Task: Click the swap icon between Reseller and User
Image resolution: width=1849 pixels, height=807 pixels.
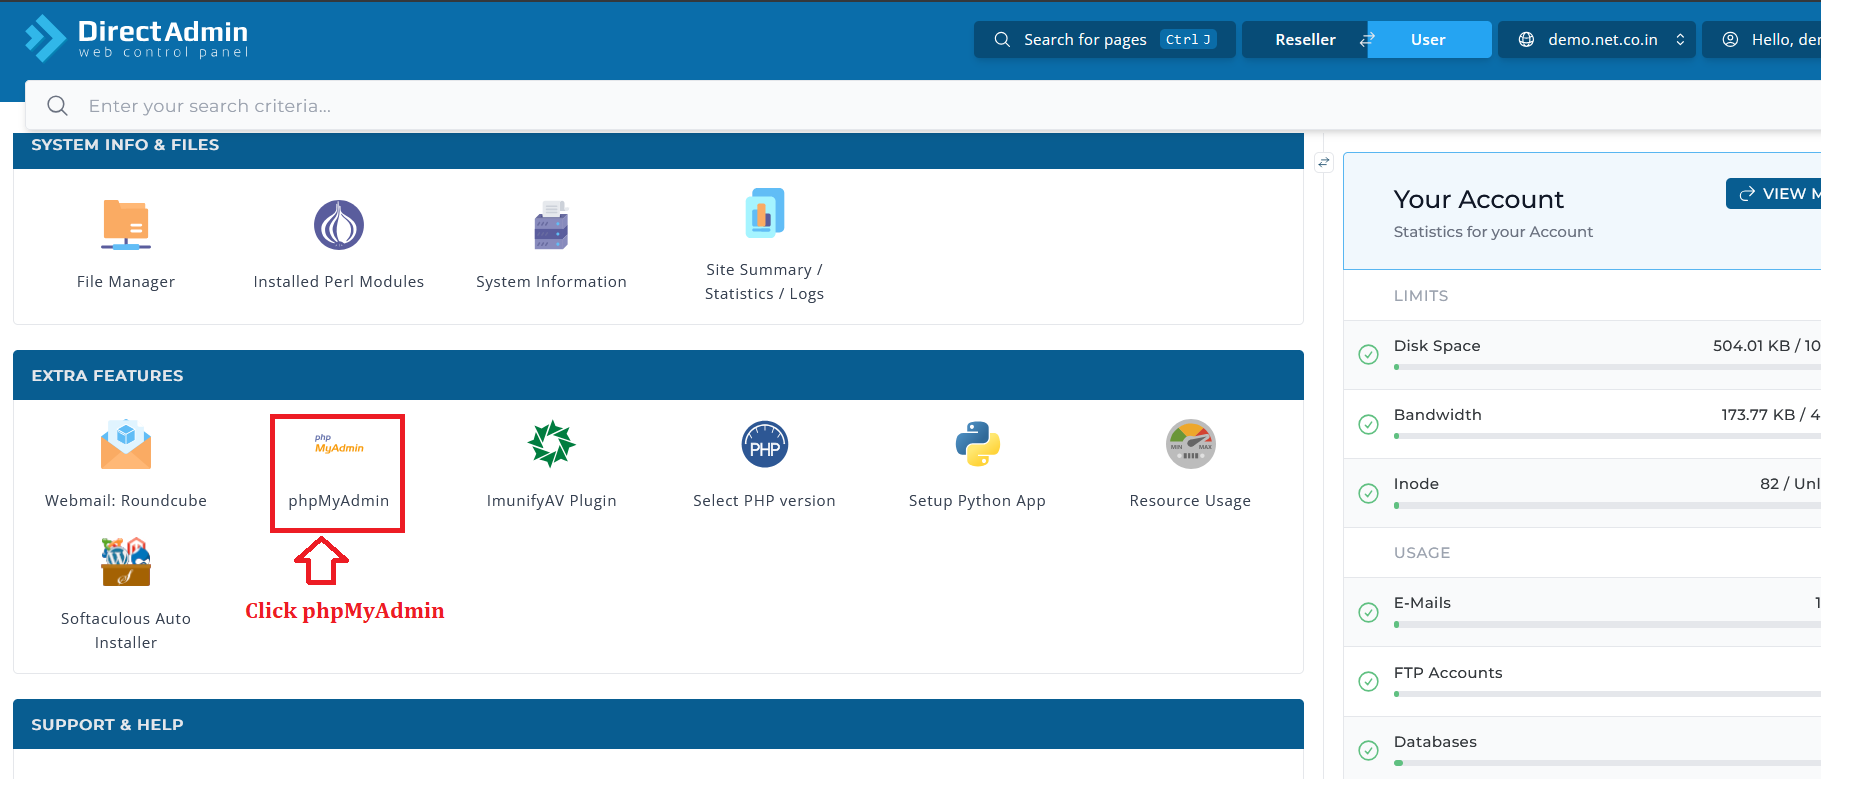Action: tap(1367, 40)
